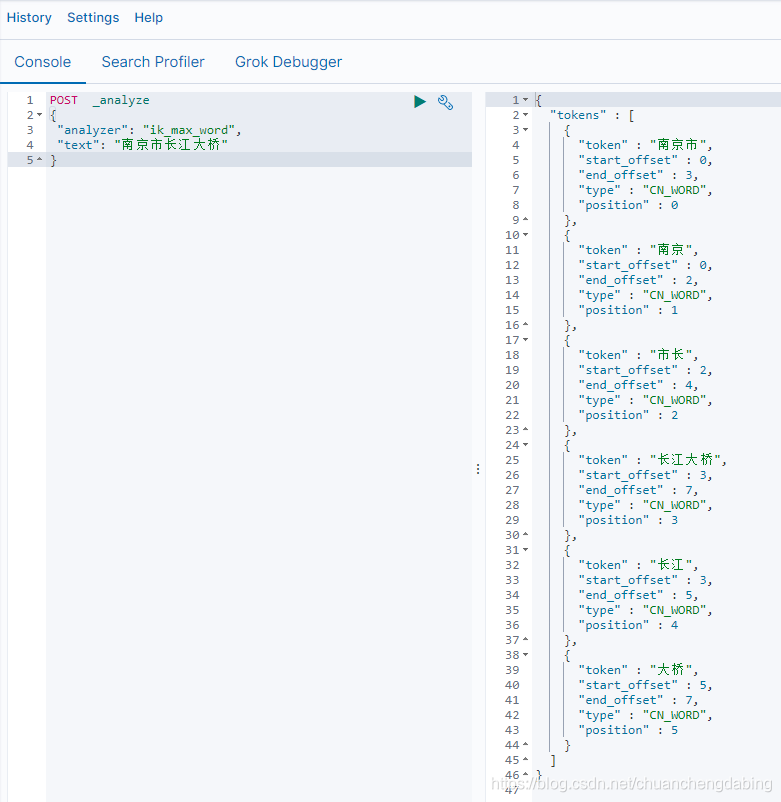Open the Help menu
The image size is (781, 802).
149,17
